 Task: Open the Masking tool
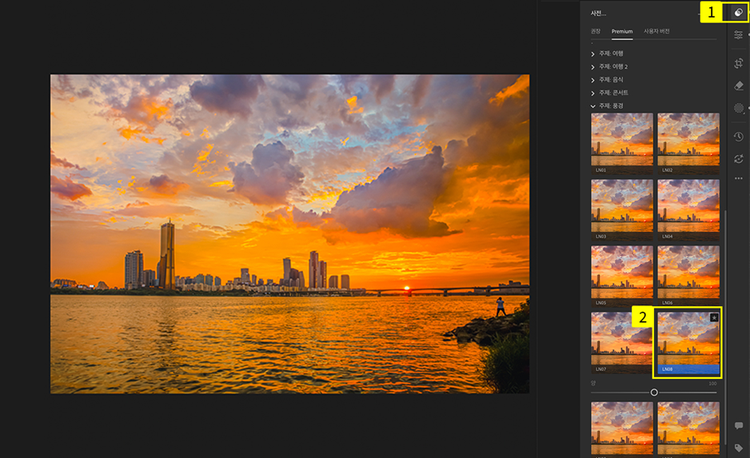pyautogui.click(x=738, y=108)
